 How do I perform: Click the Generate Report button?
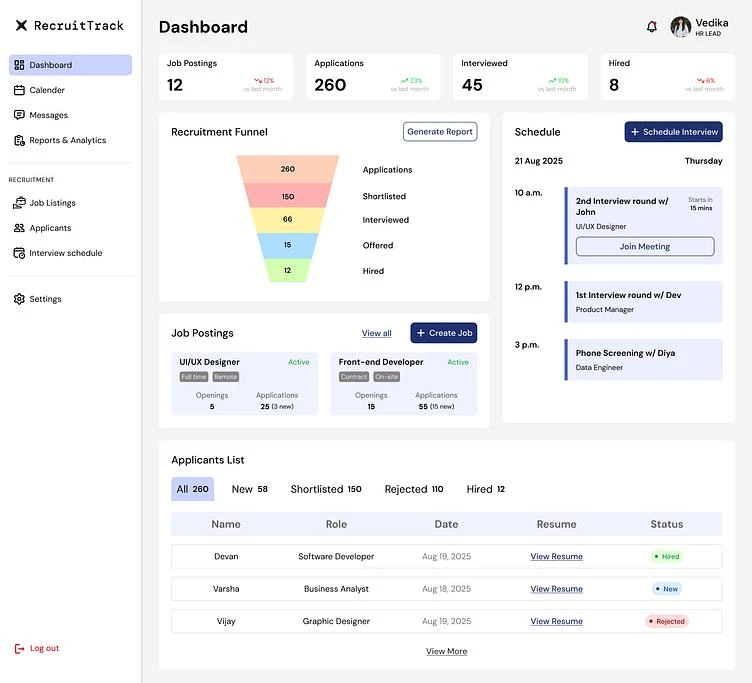(x=440, y=132)
